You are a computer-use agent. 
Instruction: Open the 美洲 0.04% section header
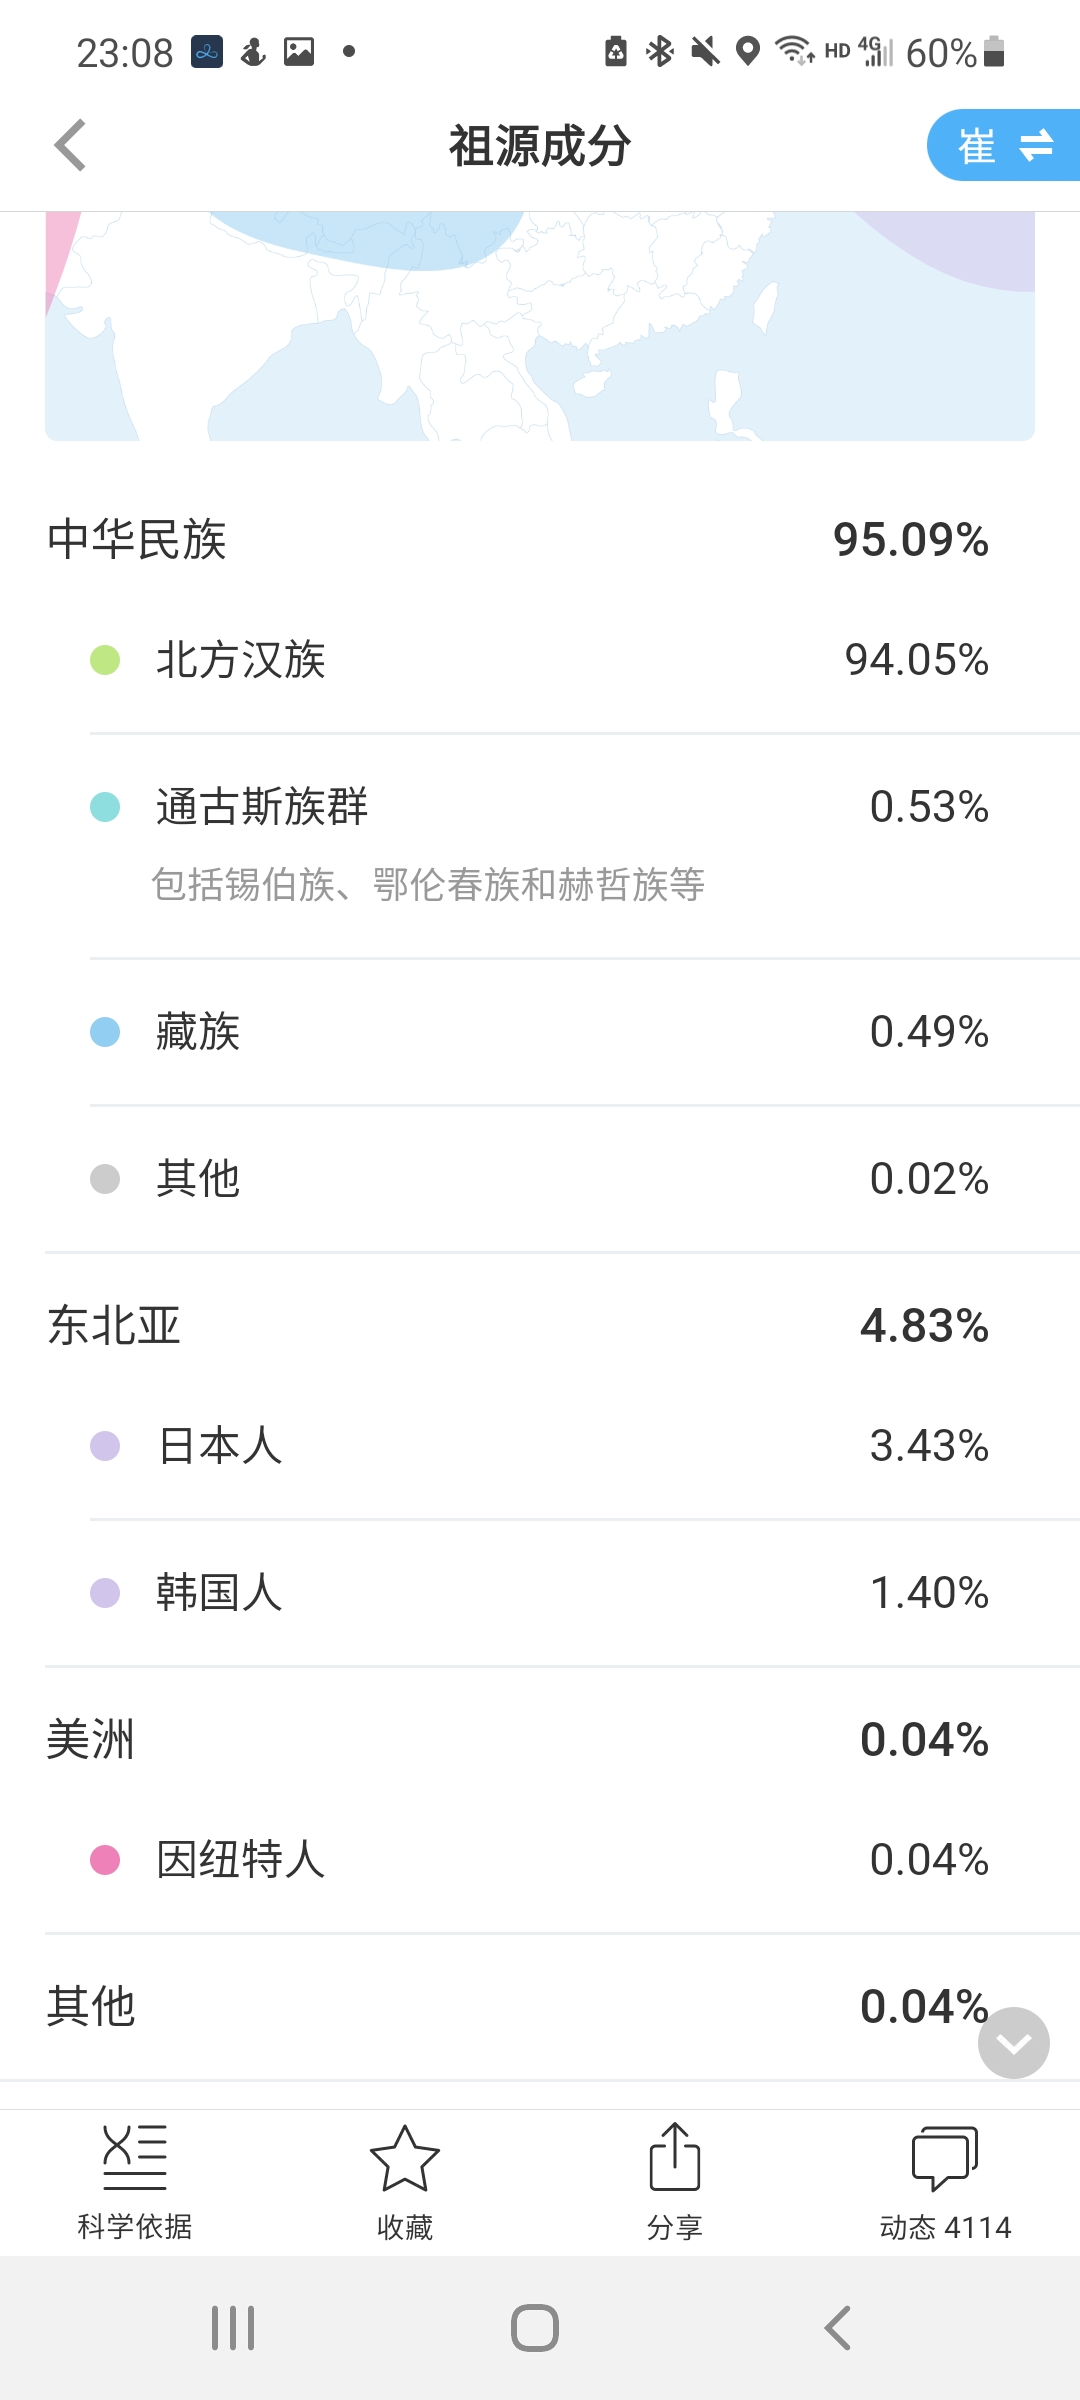pos(540,1740)
